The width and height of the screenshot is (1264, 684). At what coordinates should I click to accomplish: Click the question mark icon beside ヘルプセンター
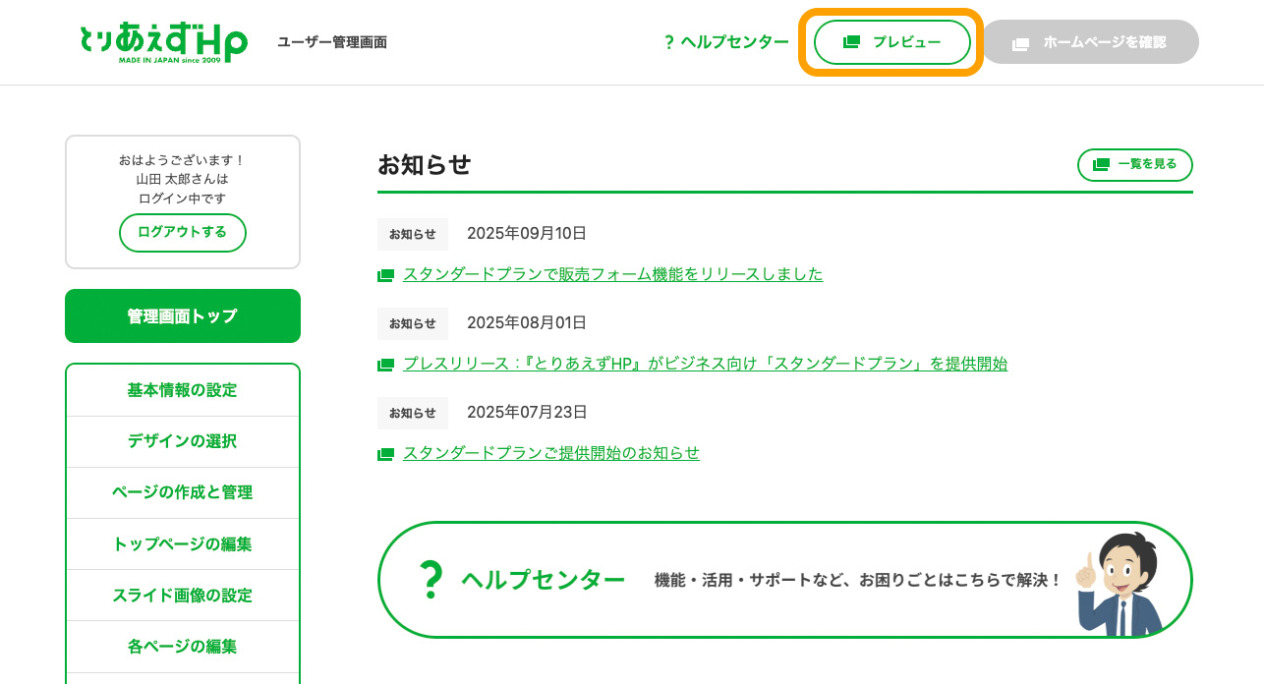(669, 42)
